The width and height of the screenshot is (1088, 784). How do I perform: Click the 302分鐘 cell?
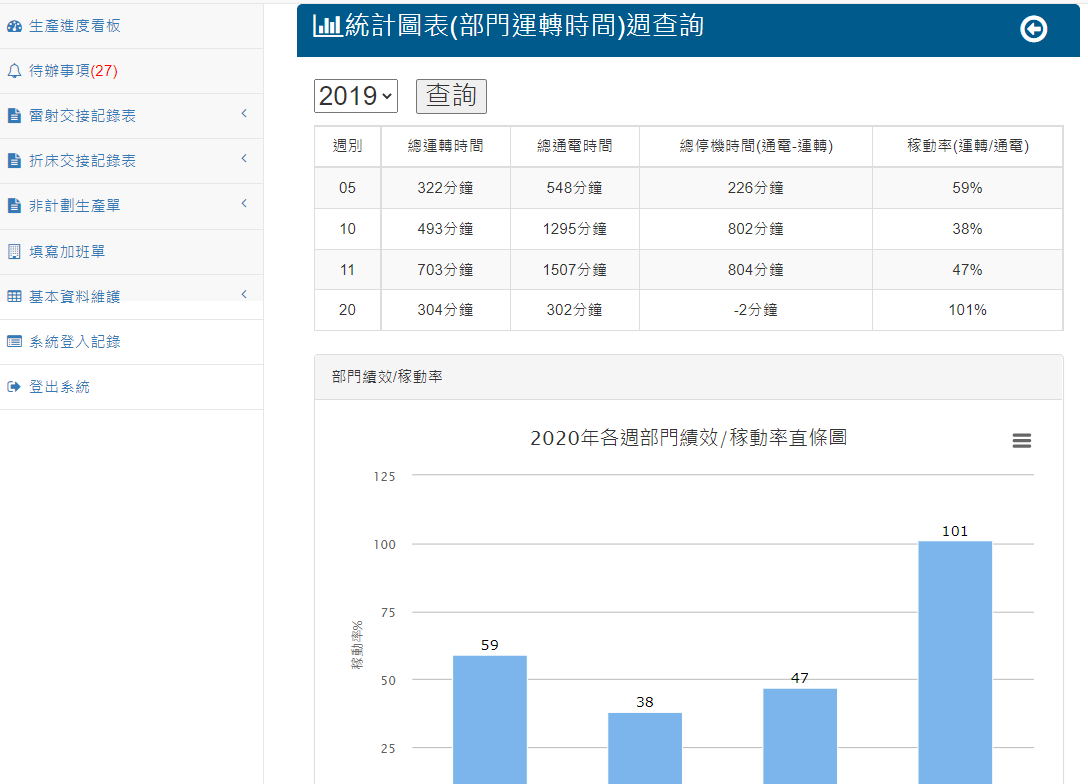[575, 310]
